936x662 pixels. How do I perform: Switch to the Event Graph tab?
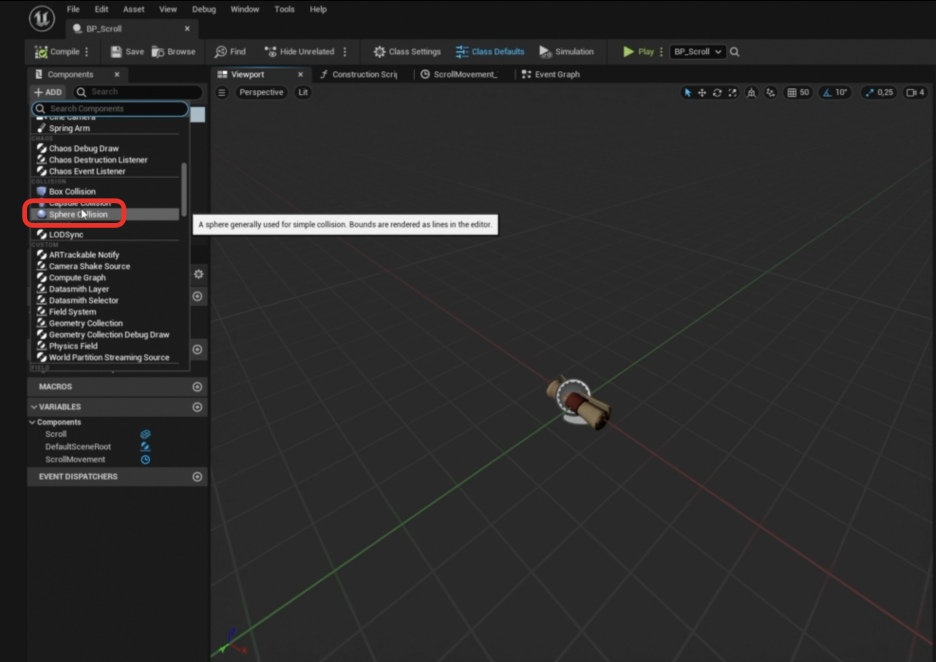tap(550, 75)
